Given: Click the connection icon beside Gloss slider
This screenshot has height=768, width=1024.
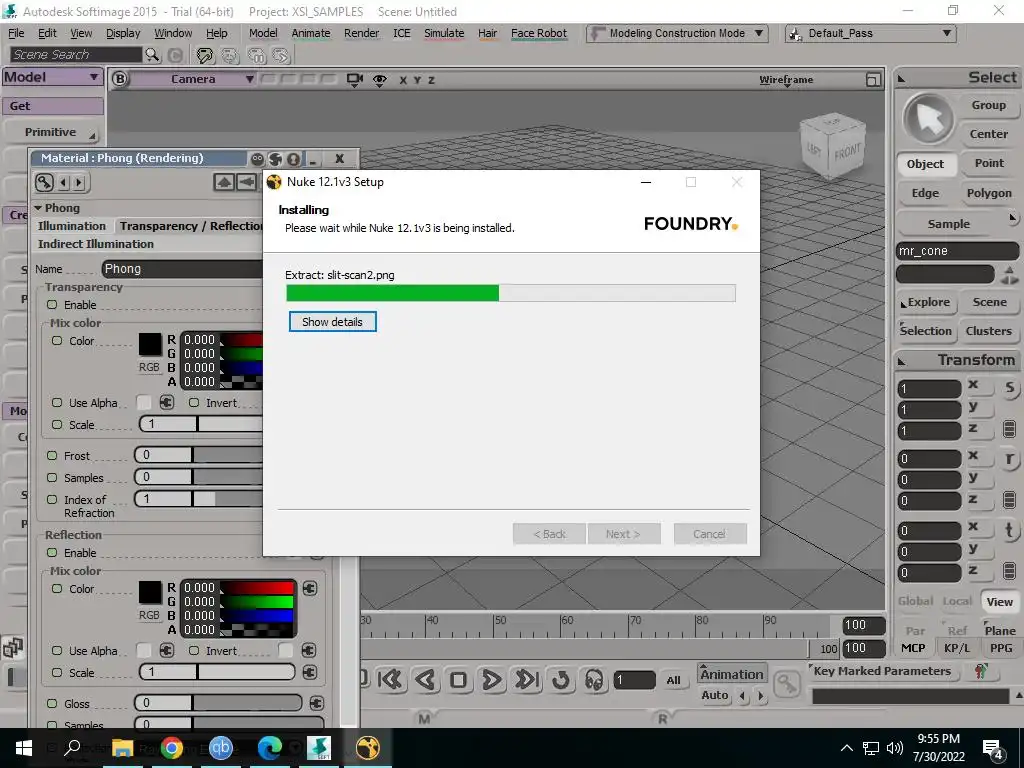Looking at the screenshot, I should click(x=317, y=703).
